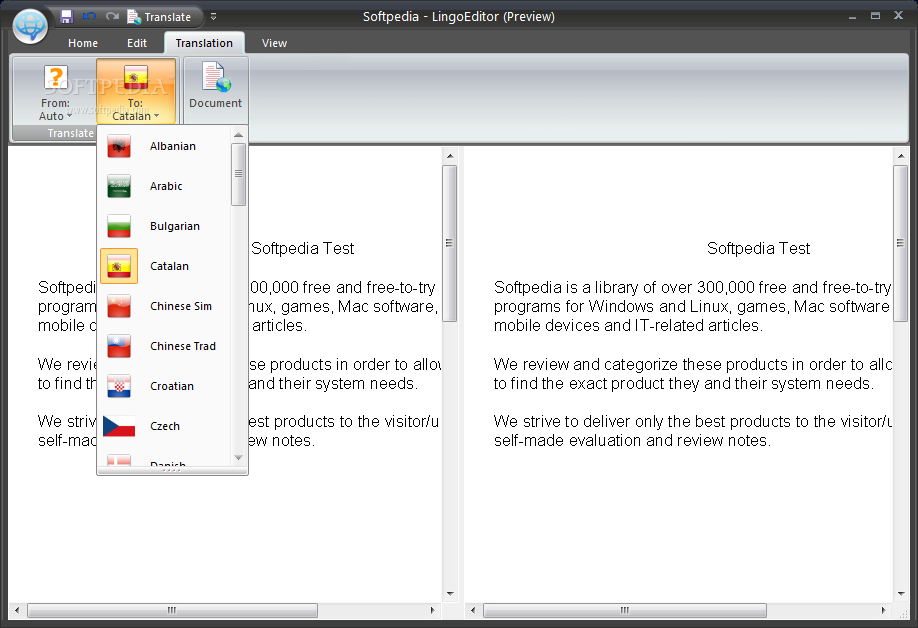This screenshot has width=918, height=628.
Task: Click right pane horizontal scrollbar thumb
Action: click(x=625, y=610)
